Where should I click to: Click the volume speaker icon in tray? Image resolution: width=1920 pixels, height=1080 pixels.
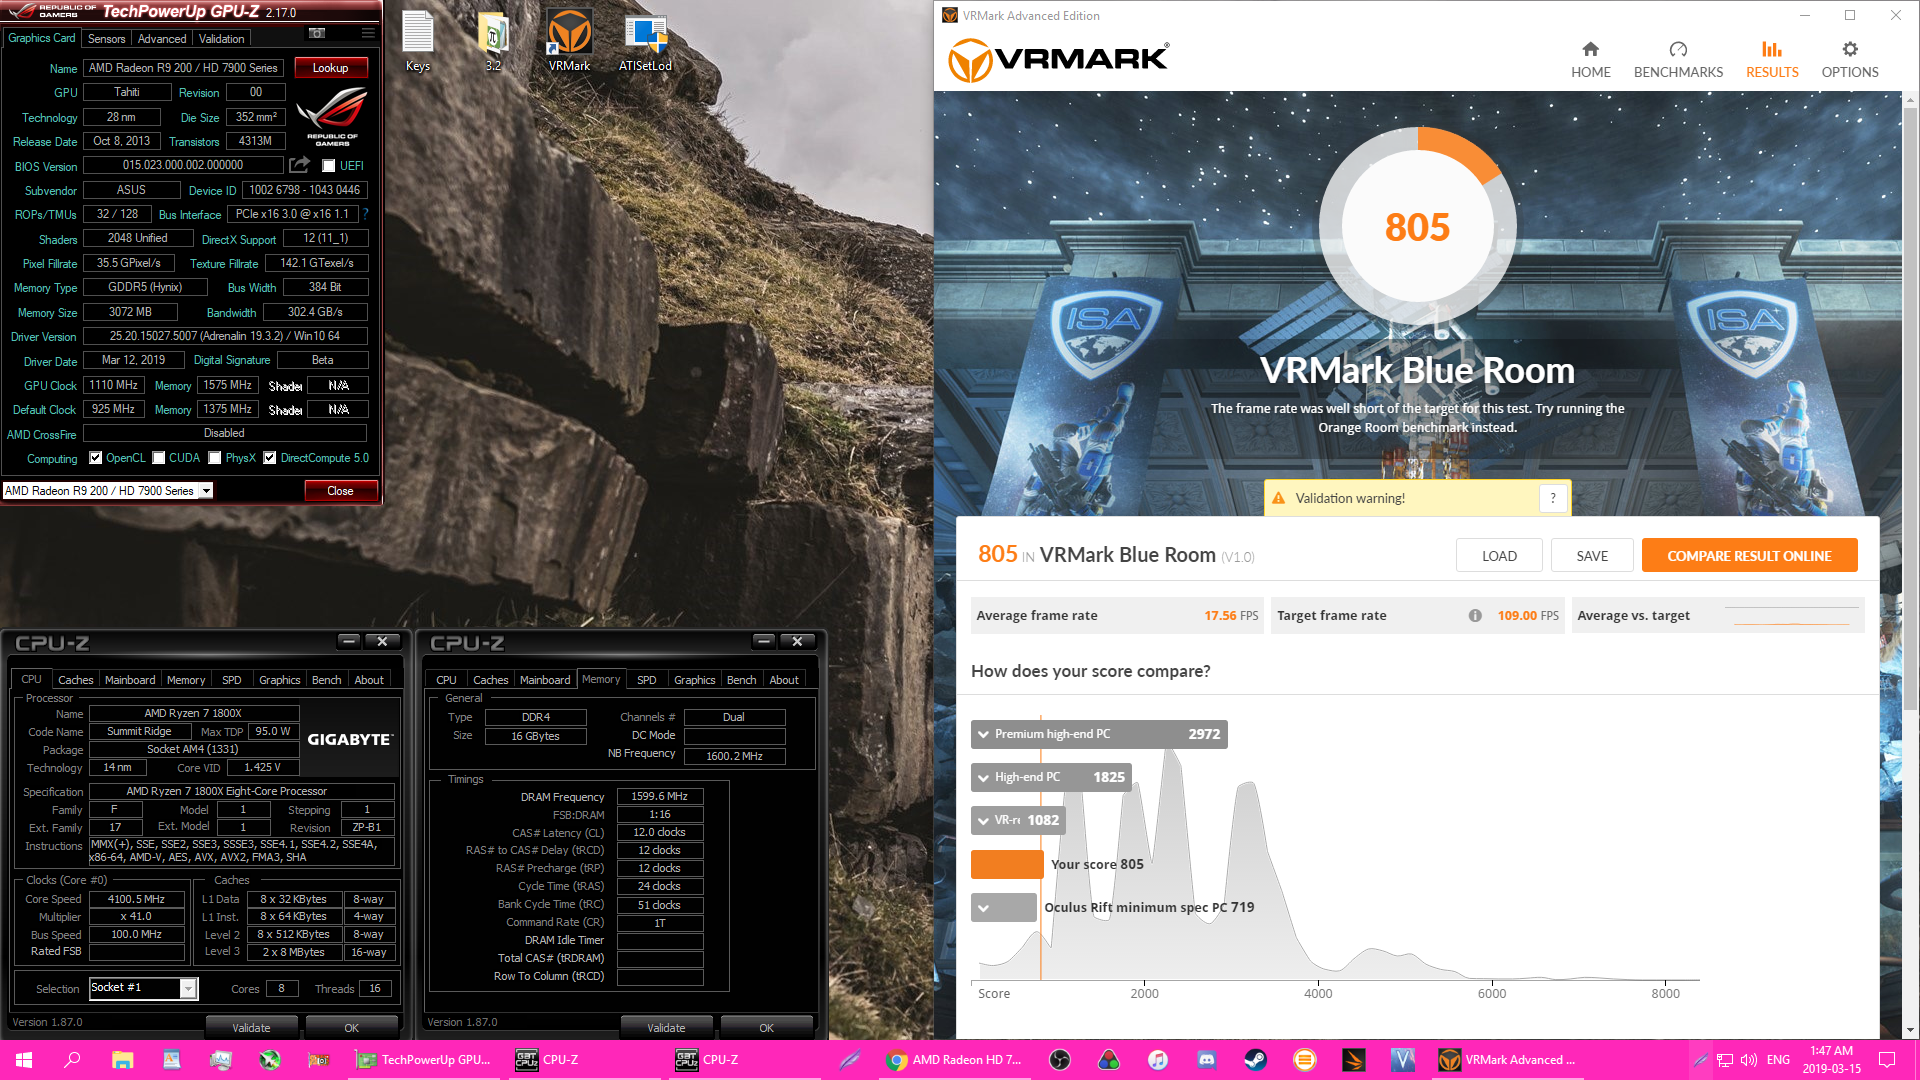(x=1749, y=1060)
